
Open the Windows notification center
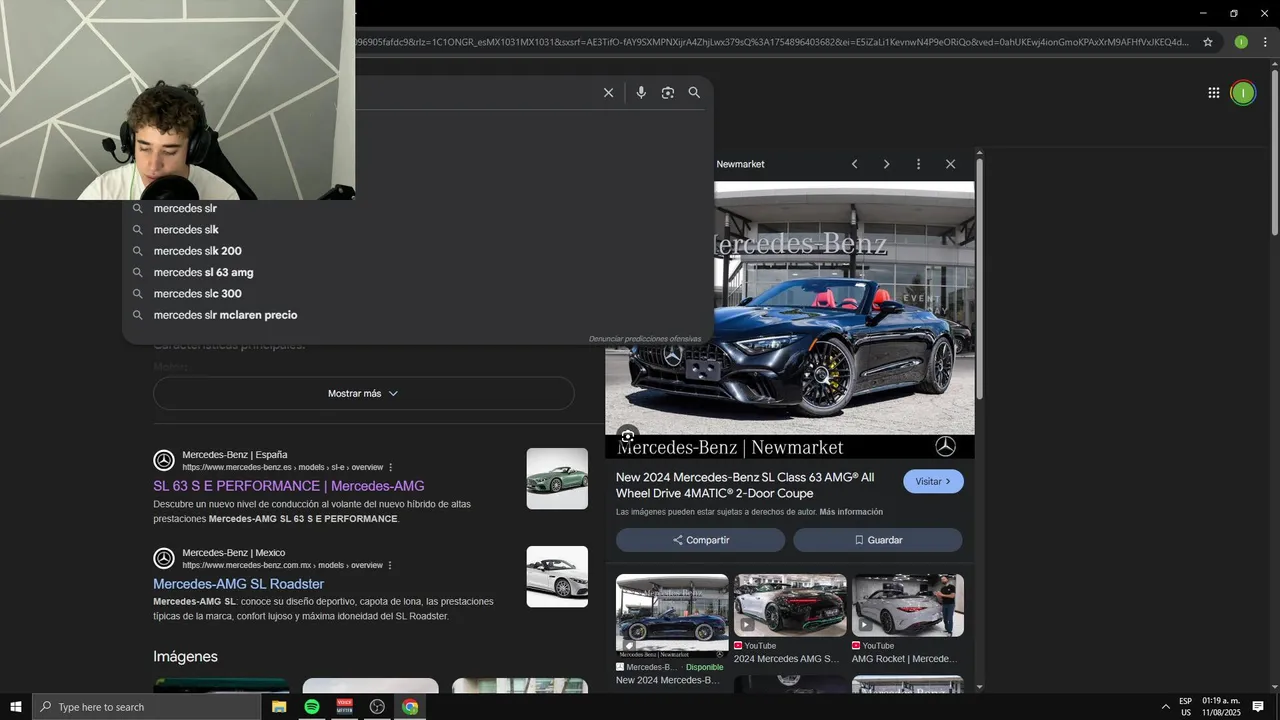pos(1258,707)
